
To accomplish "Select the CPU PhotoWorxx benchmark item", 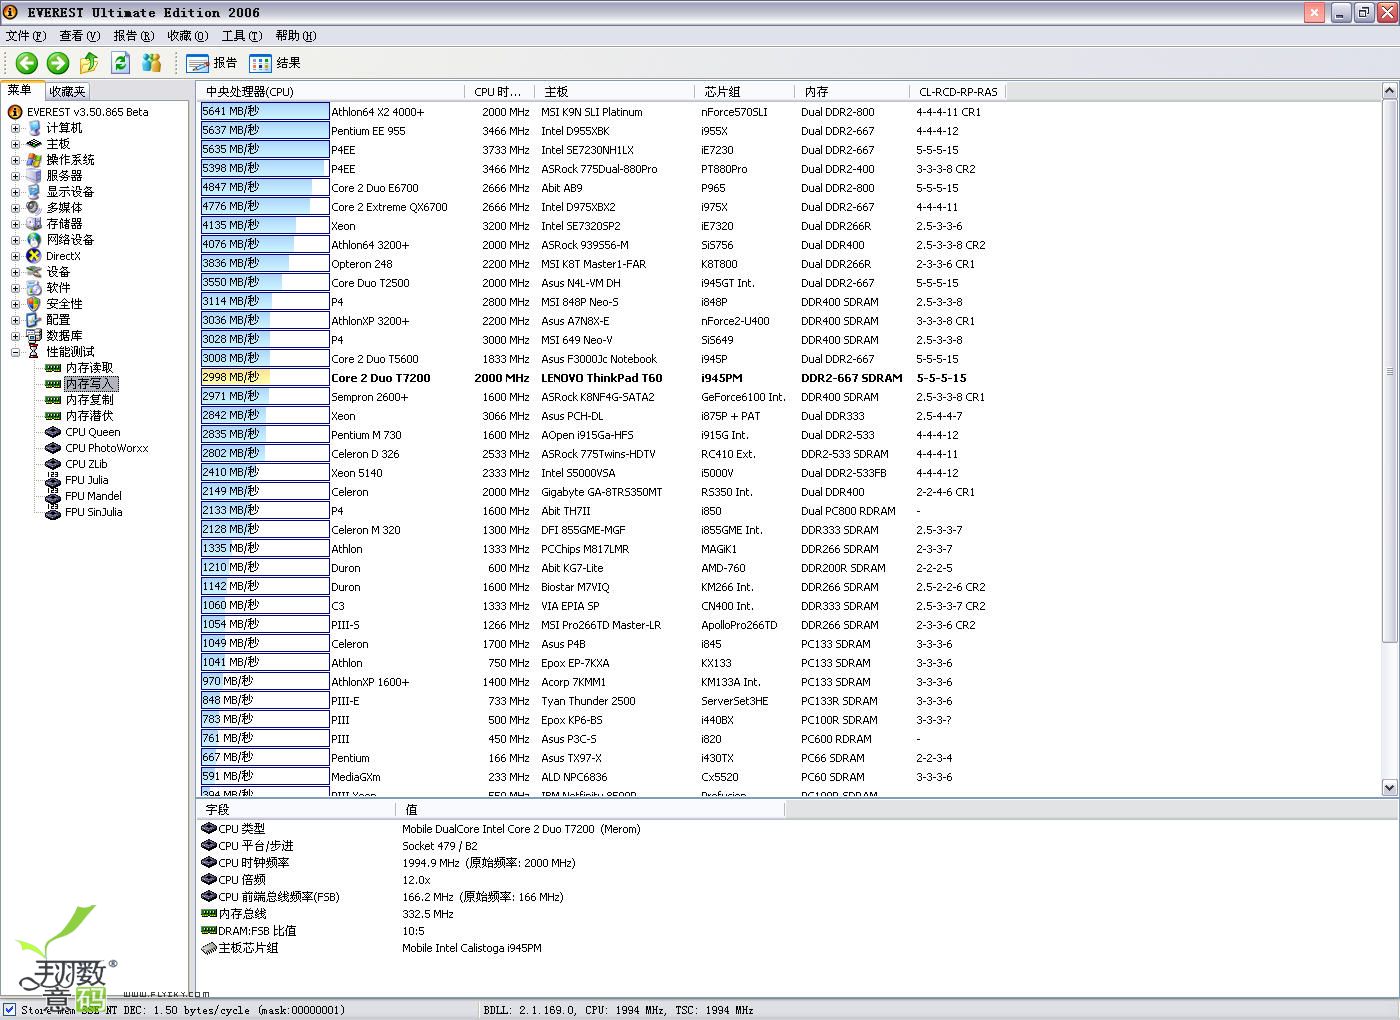I will pyautogui.click(x=107, y=448).
